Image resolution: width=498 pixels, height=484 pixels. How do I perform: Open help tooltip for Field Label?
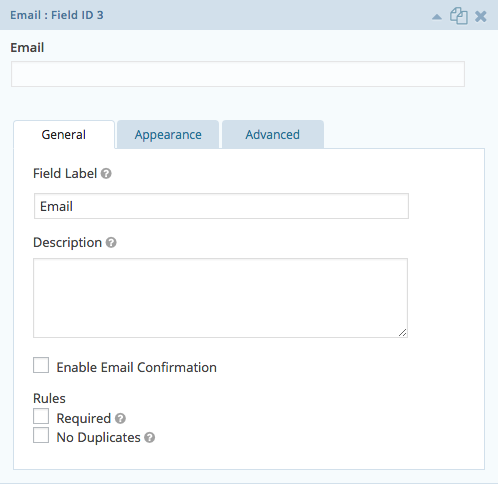click(x=106, y=174)
